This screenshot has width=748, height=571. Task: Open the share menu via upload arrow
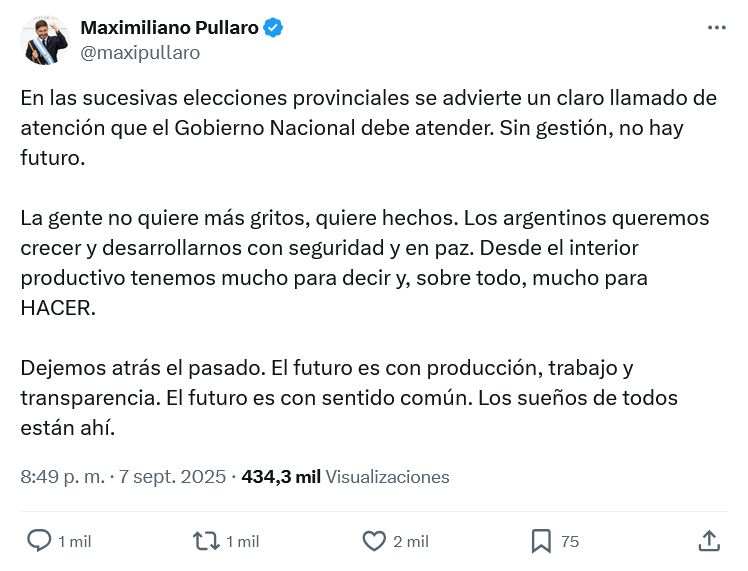point(709,541)
